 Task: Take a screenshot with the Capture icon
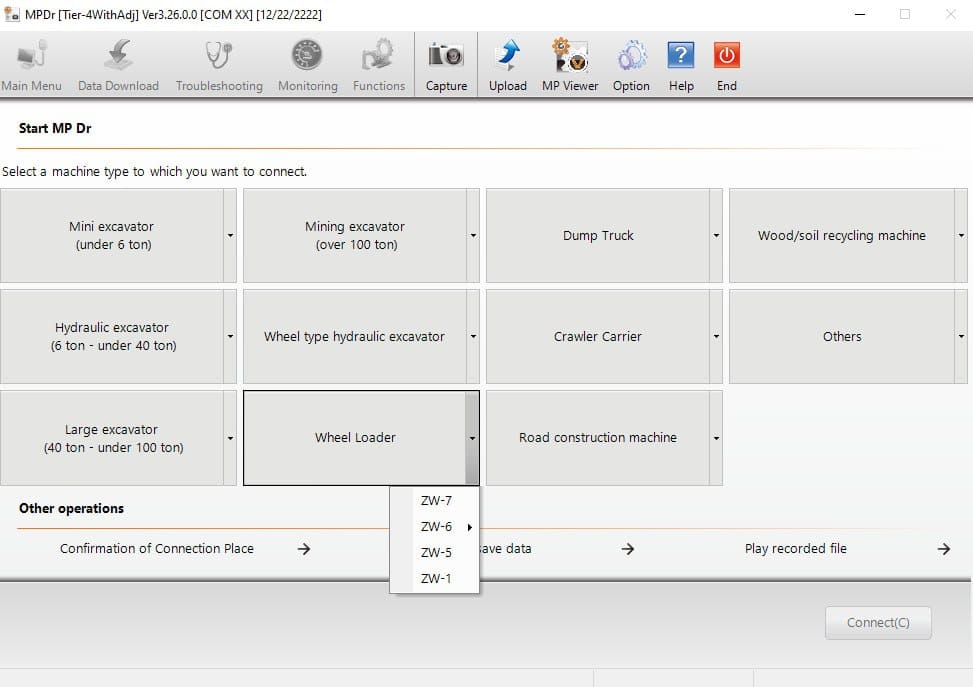[x=446, y=63]
